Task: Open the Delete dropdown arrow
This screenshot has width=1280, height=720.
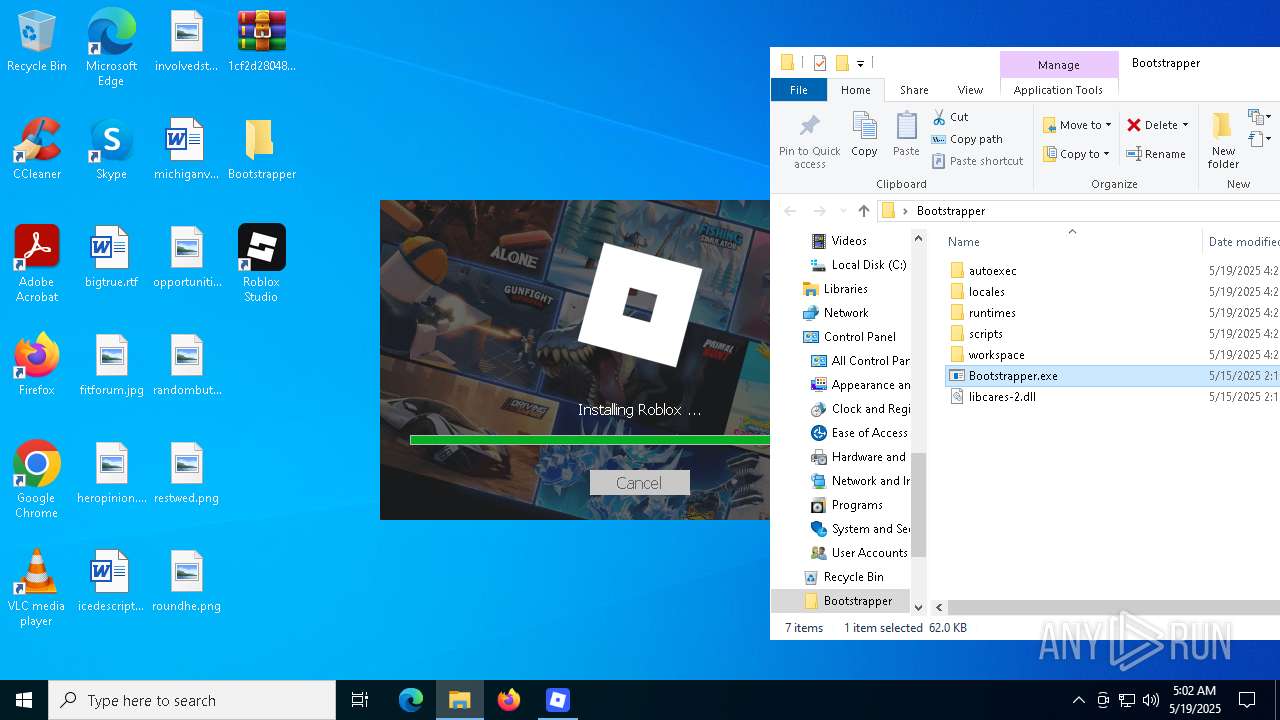Action: coord(1185,125)
